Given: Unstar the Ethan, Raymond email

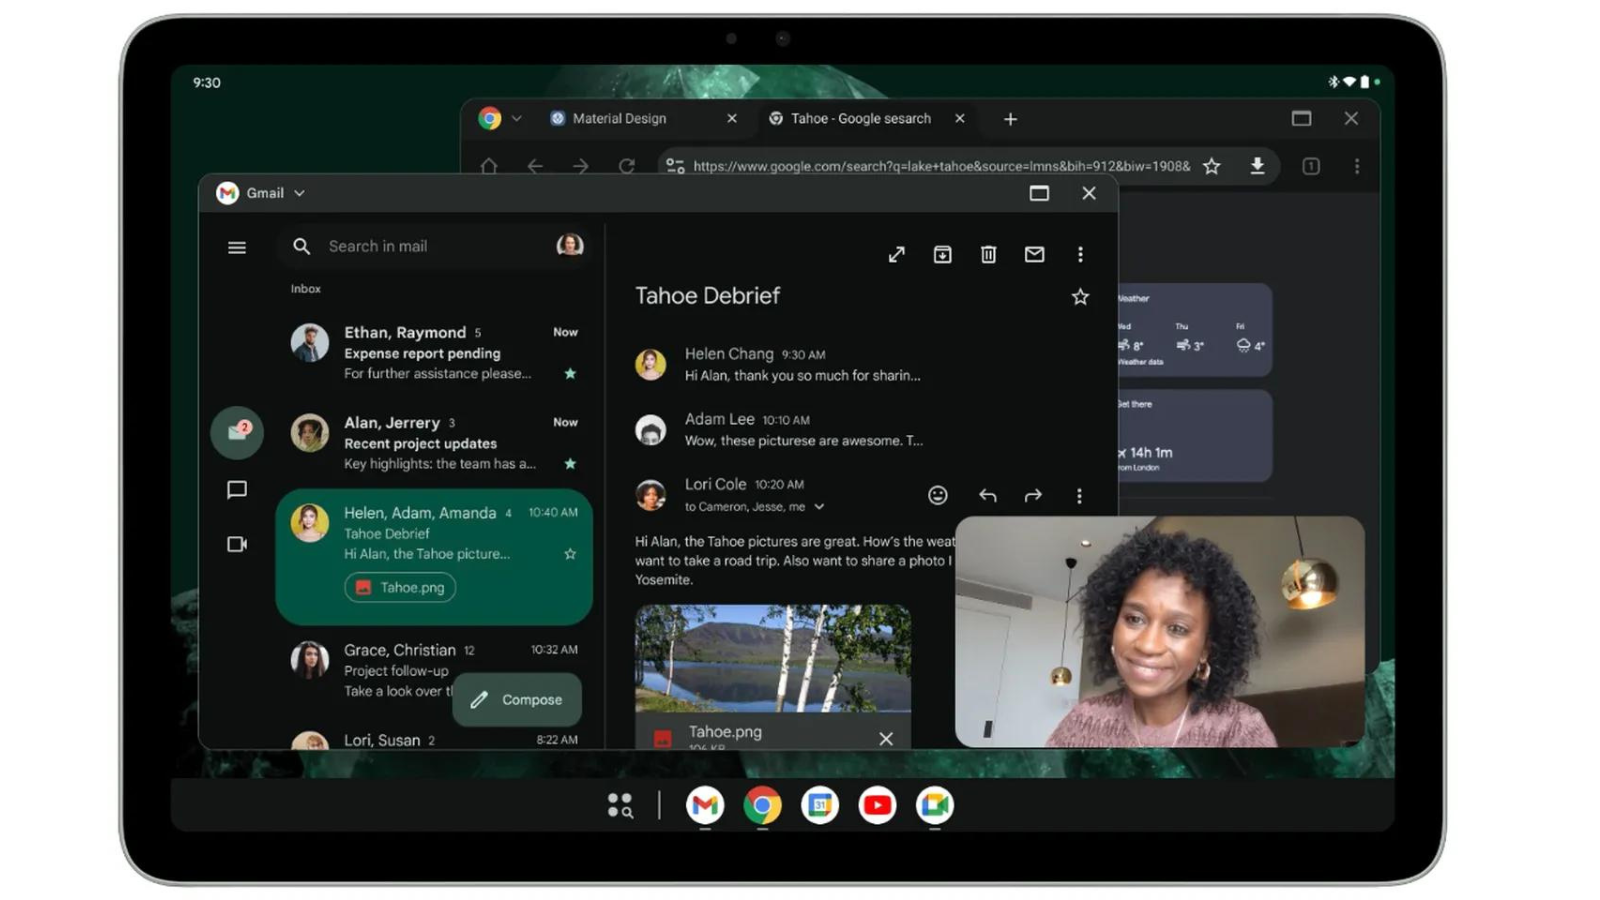Looking at the screenshot, I should point(570,374).
